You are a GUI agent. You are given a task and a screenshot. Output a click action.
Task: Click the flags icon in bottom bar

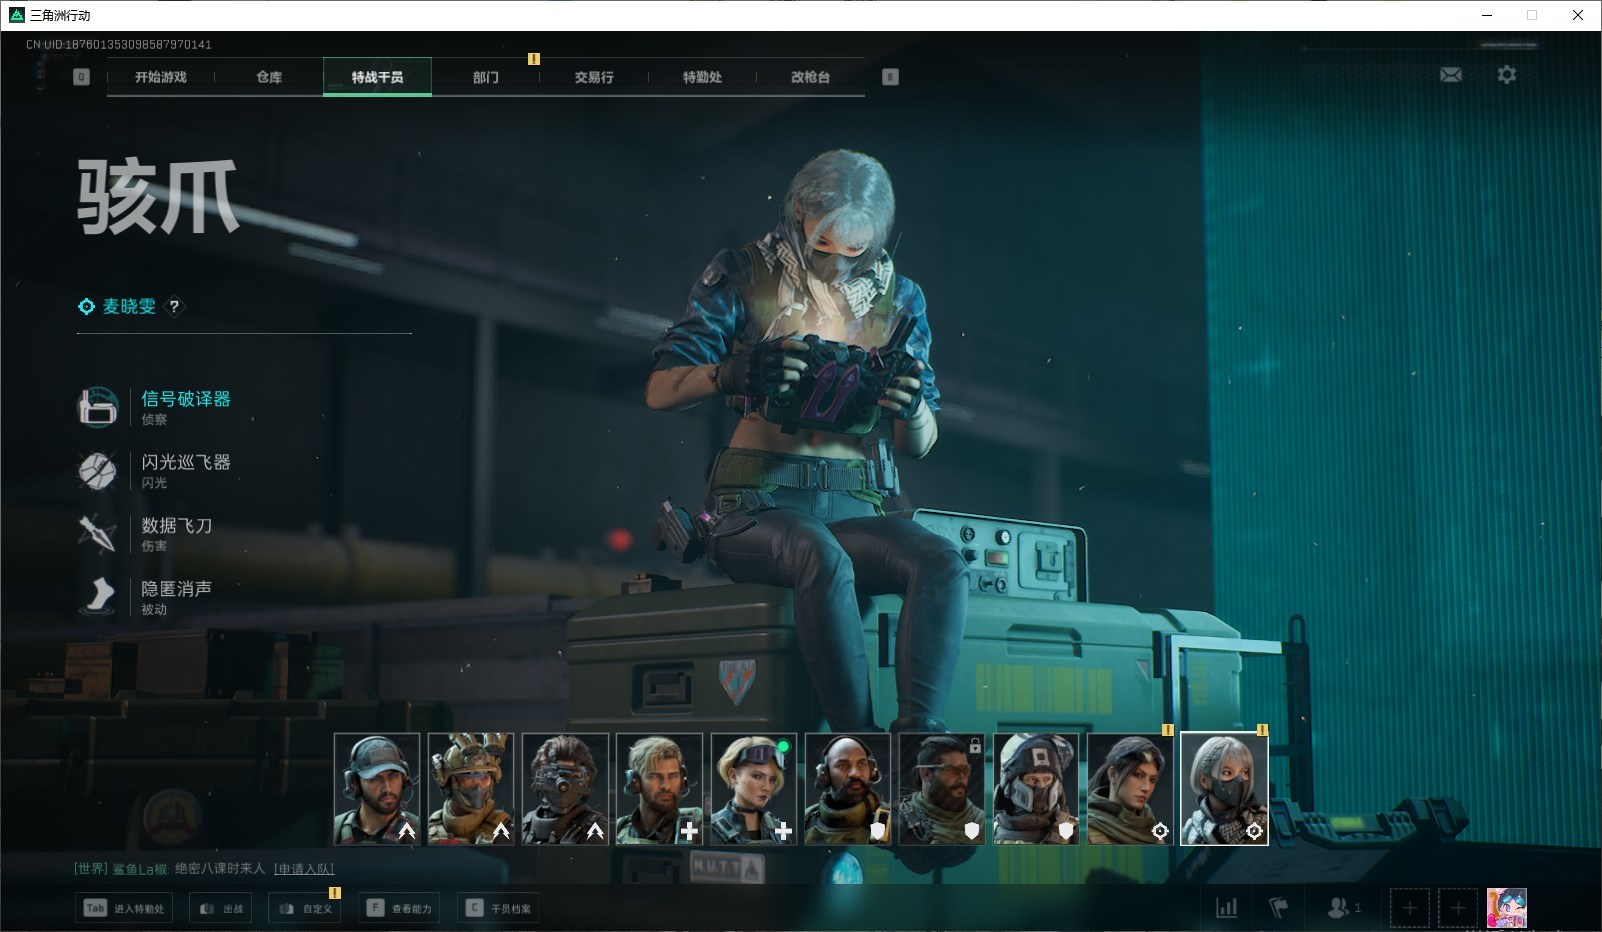[1278, 908]
